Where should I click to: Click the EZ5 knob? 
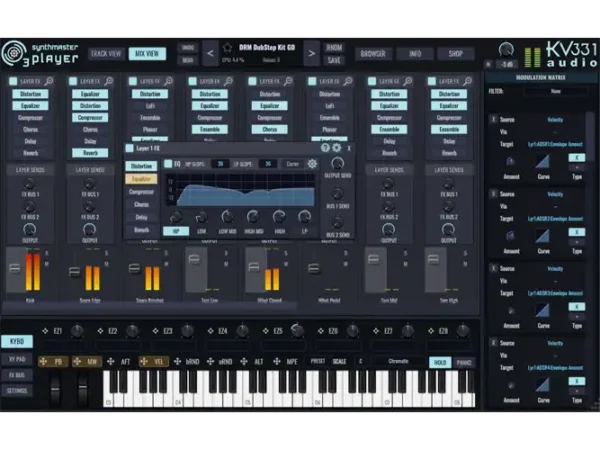click(x=297, y=330)
